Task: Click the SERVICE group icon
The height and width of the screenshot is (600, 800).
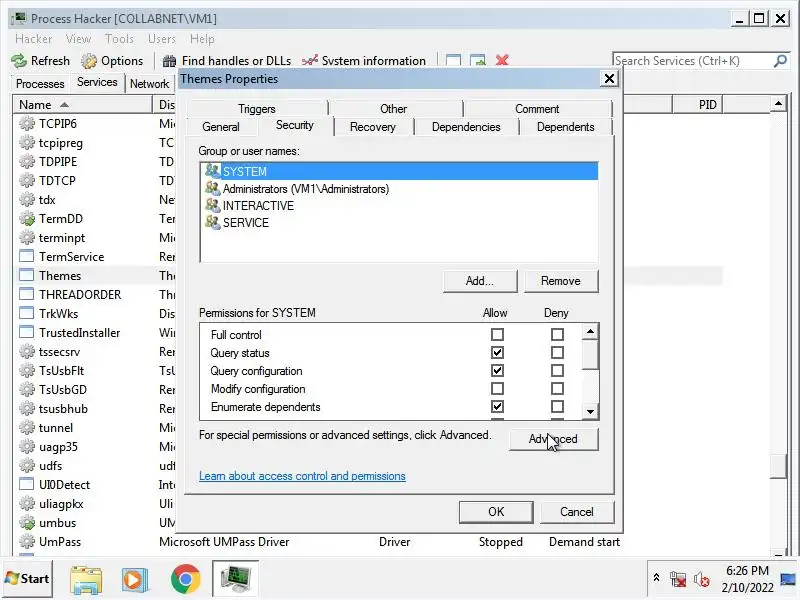Action: 212,222
